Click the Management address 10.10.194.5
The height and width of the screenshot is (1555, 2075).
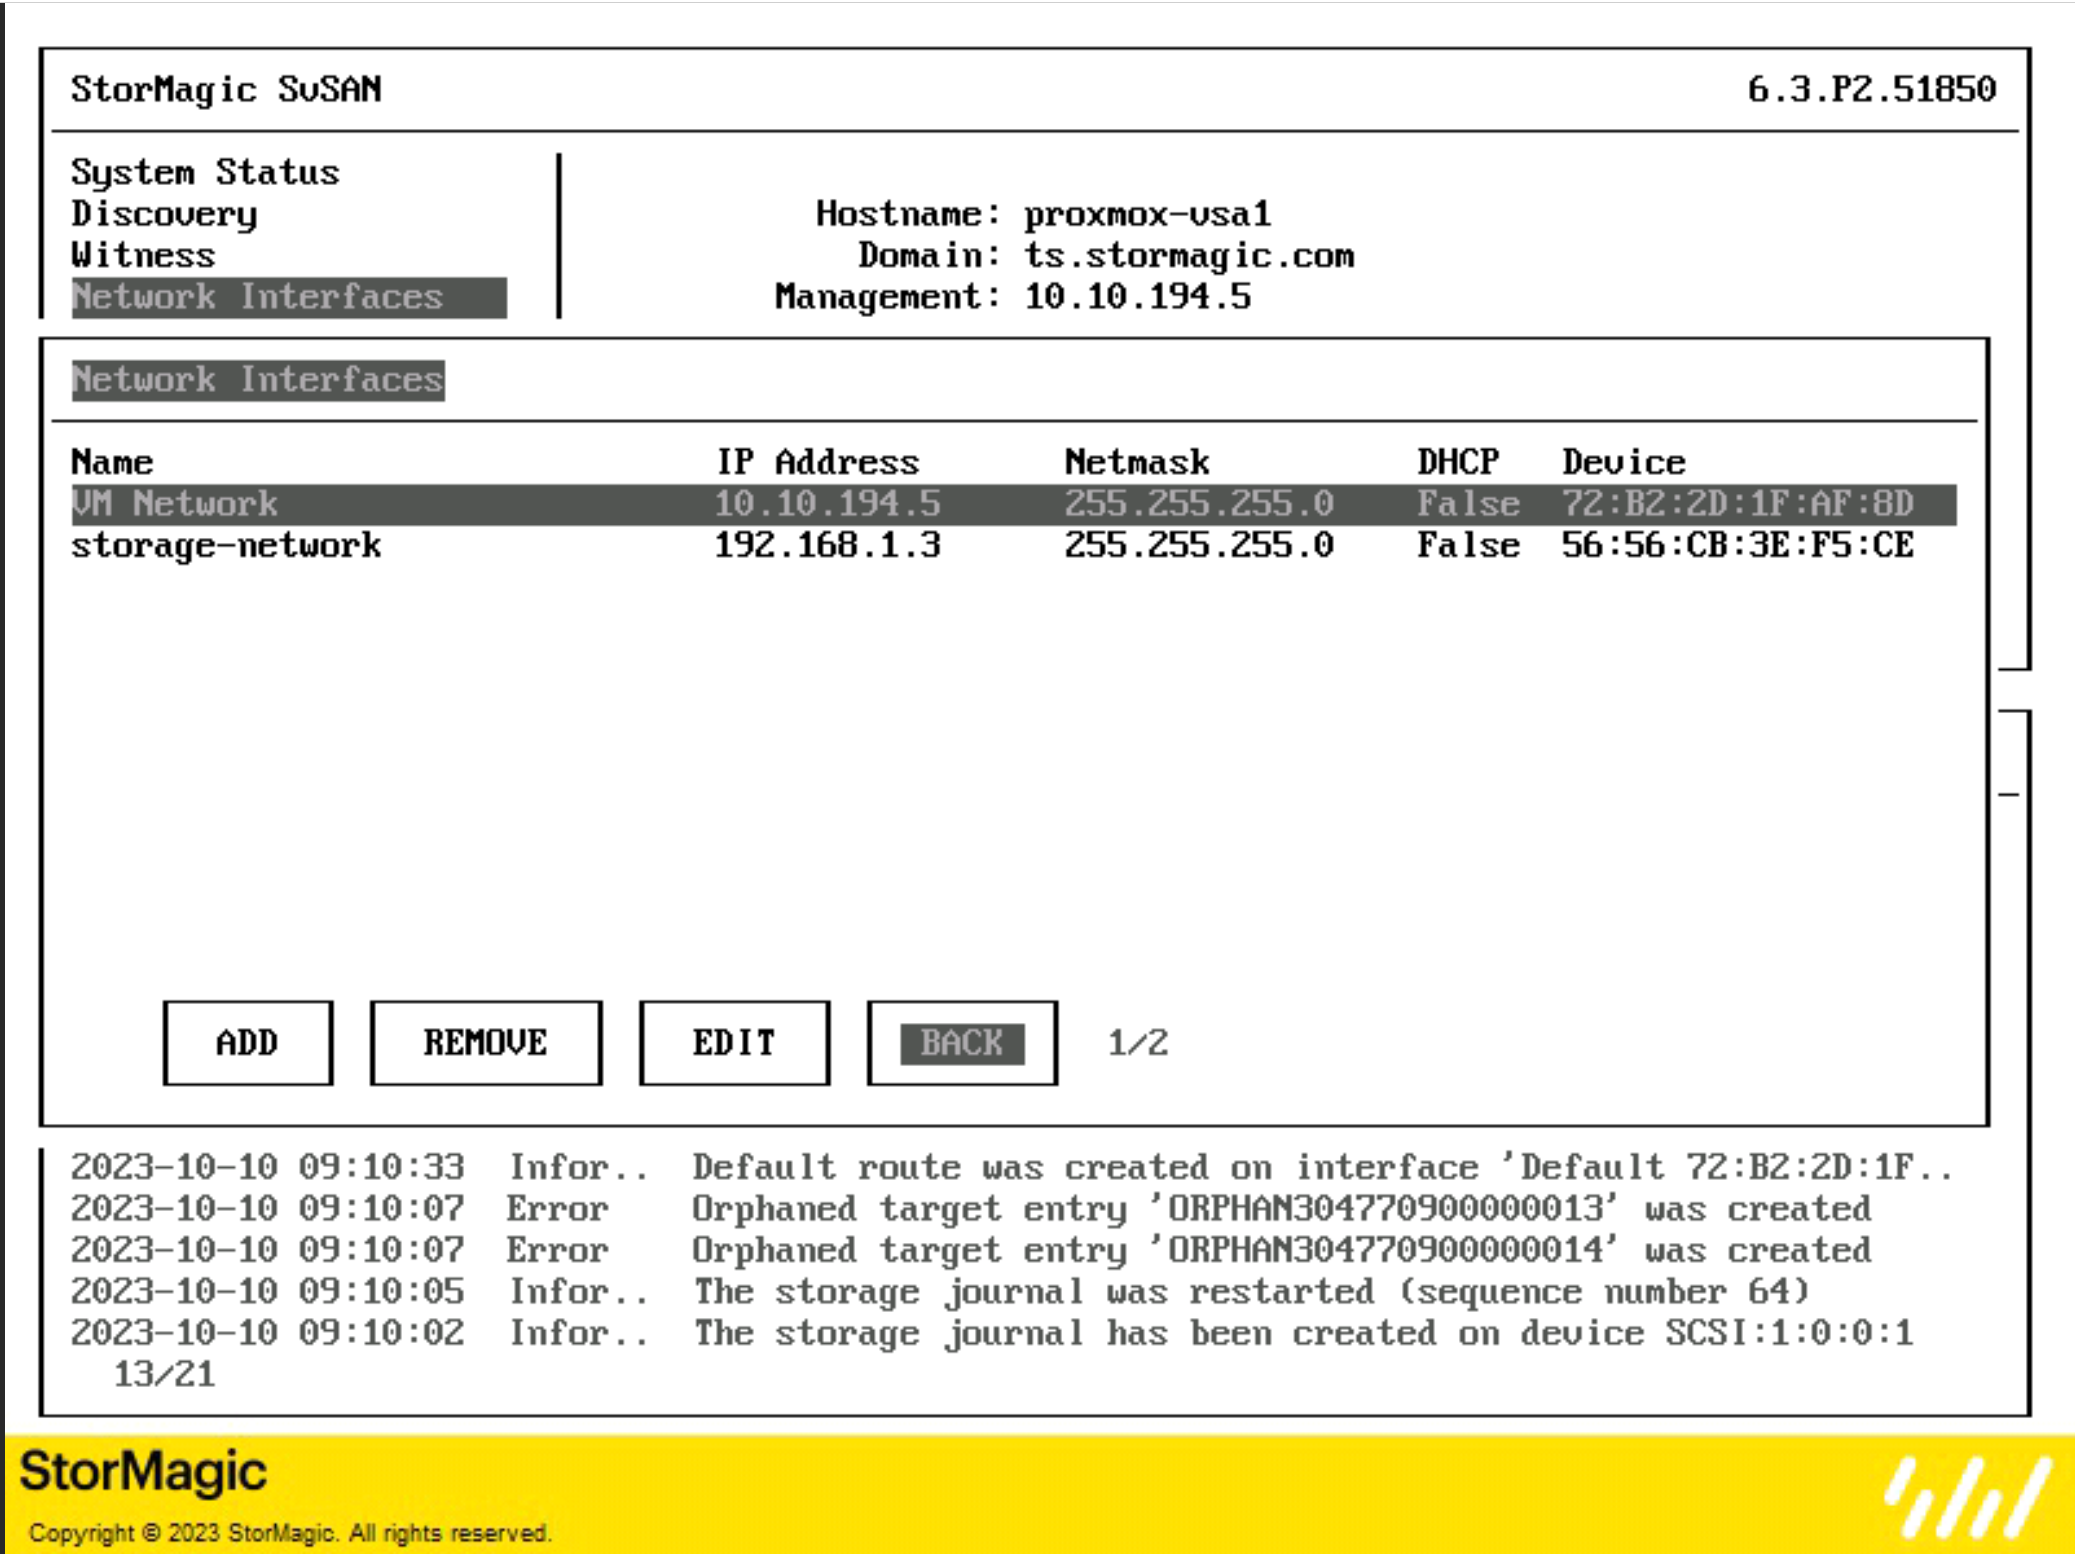pyautogui.click(x=1137, y=297)
